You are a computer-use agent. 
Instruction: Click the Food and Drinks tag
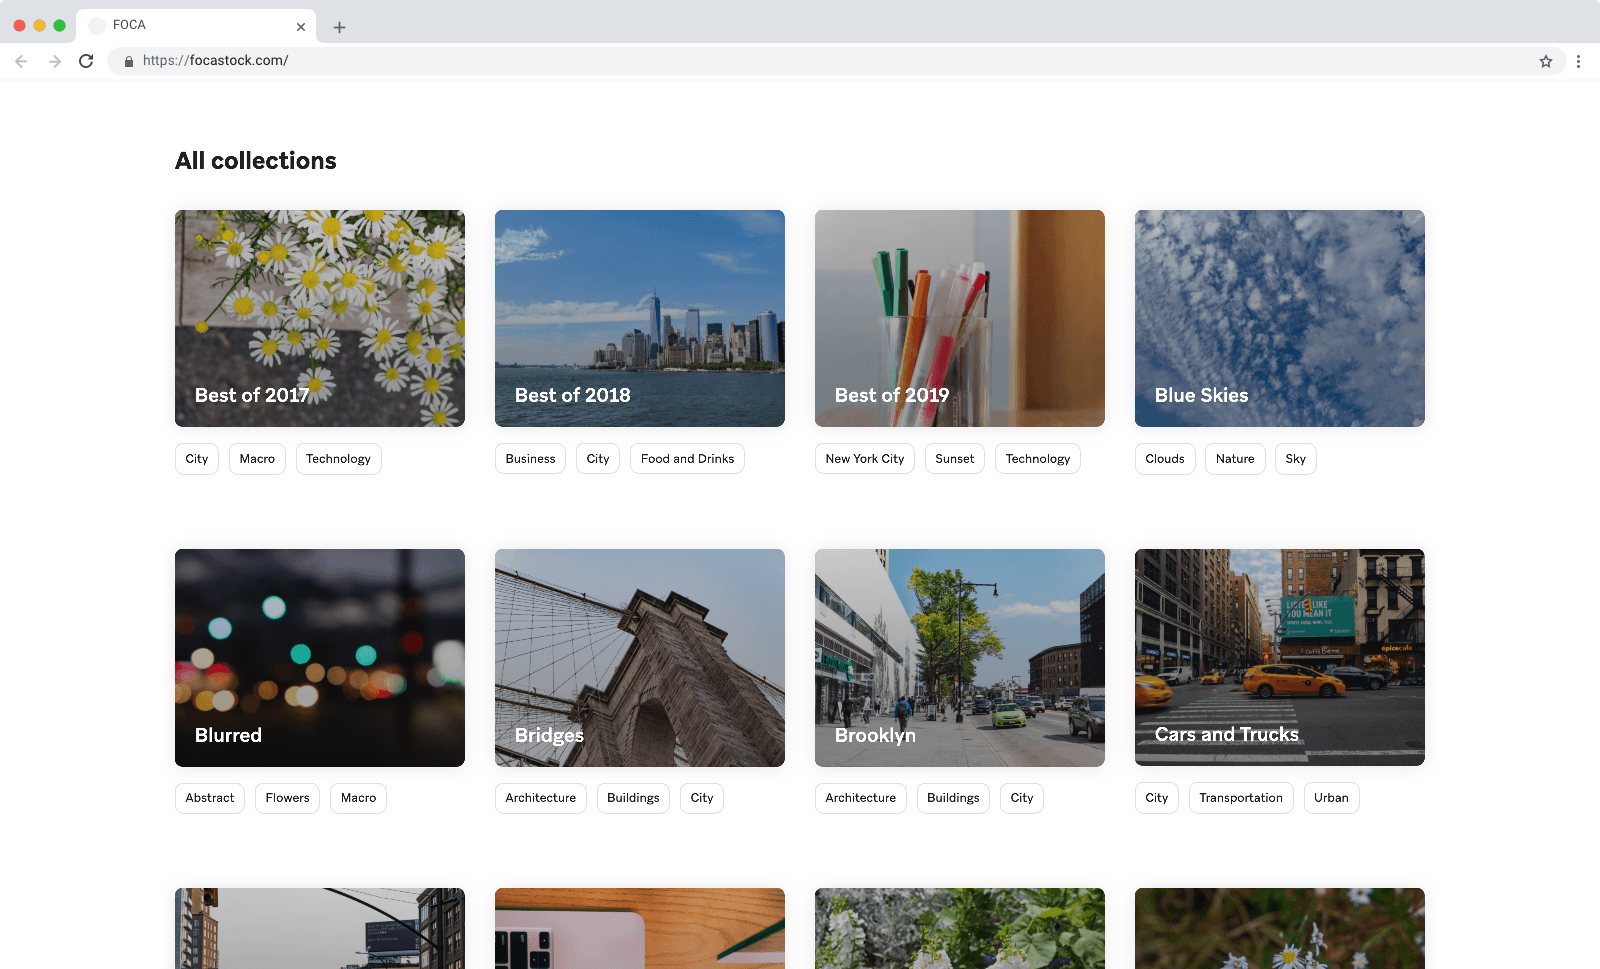[687, 459]
